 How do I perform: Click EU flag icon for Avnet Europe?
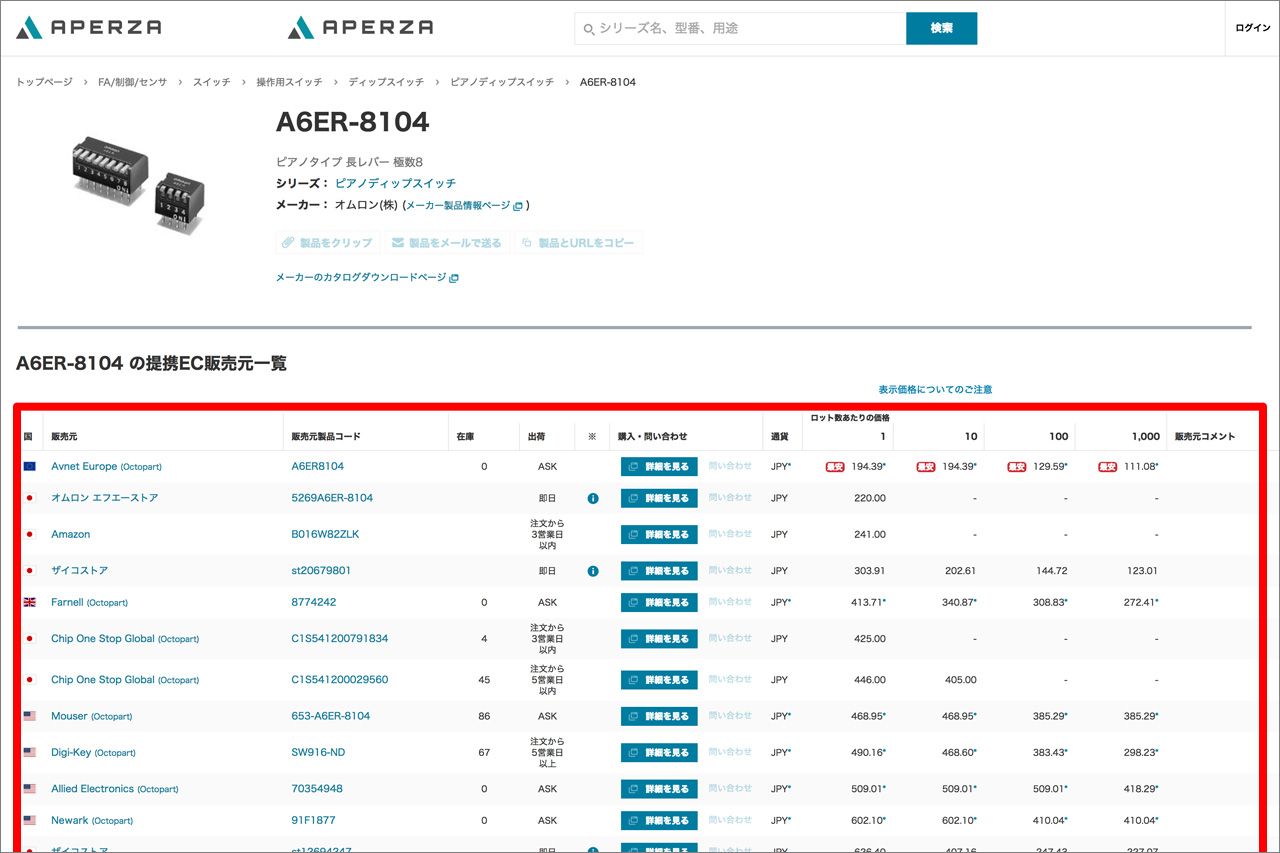click(x=29, y=466)
